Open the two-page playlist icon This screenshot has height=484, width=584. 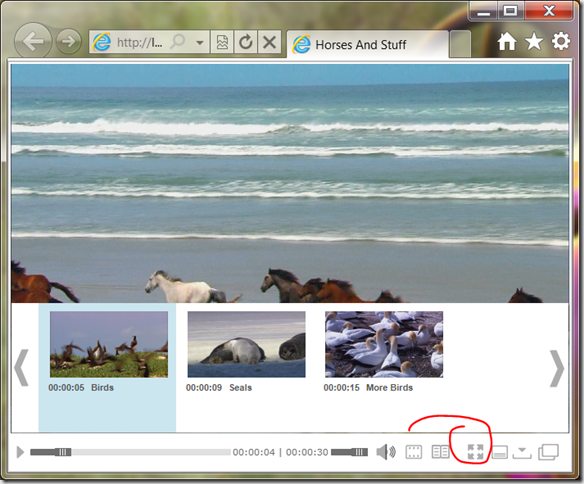coord(440,452)
